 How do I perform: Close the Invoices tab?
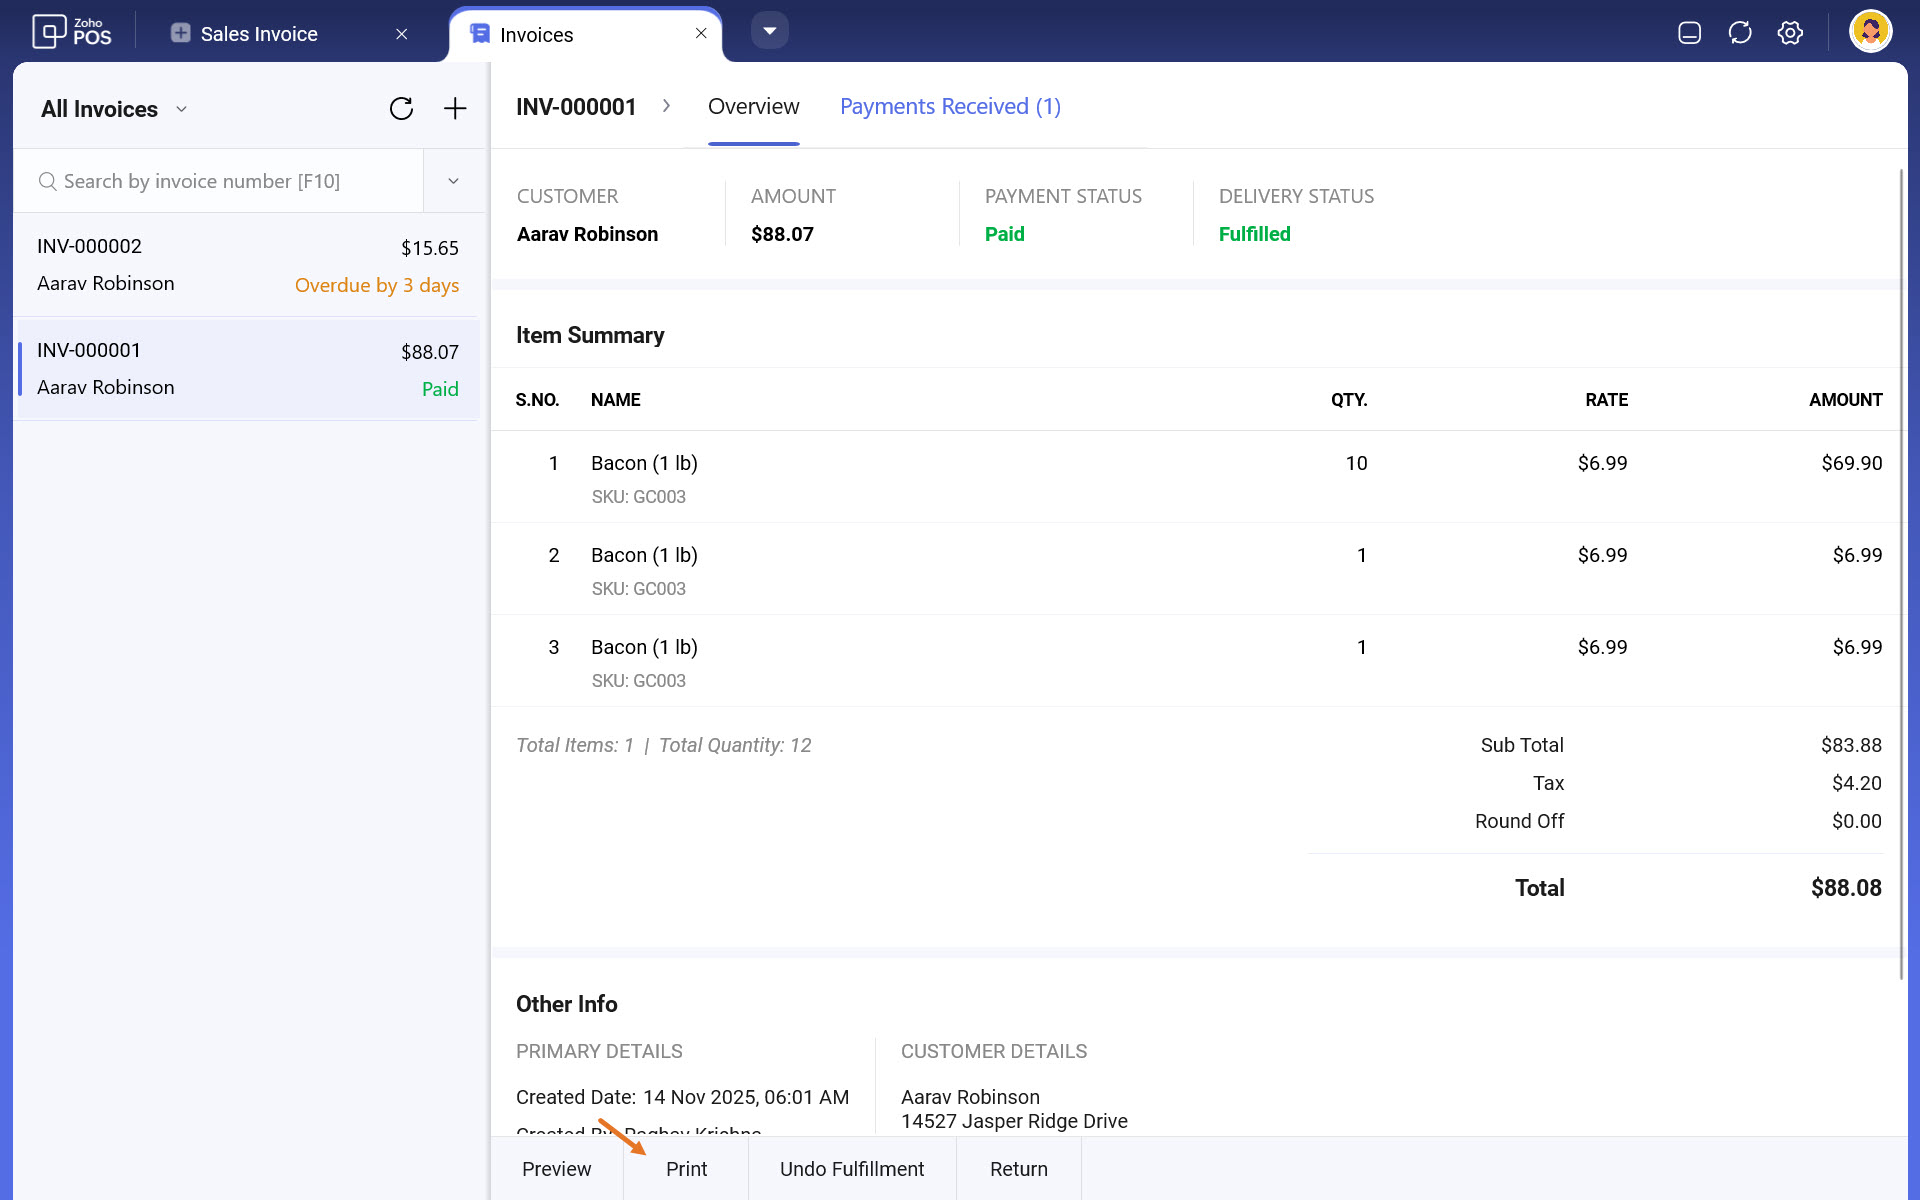(x=701, y=33)
